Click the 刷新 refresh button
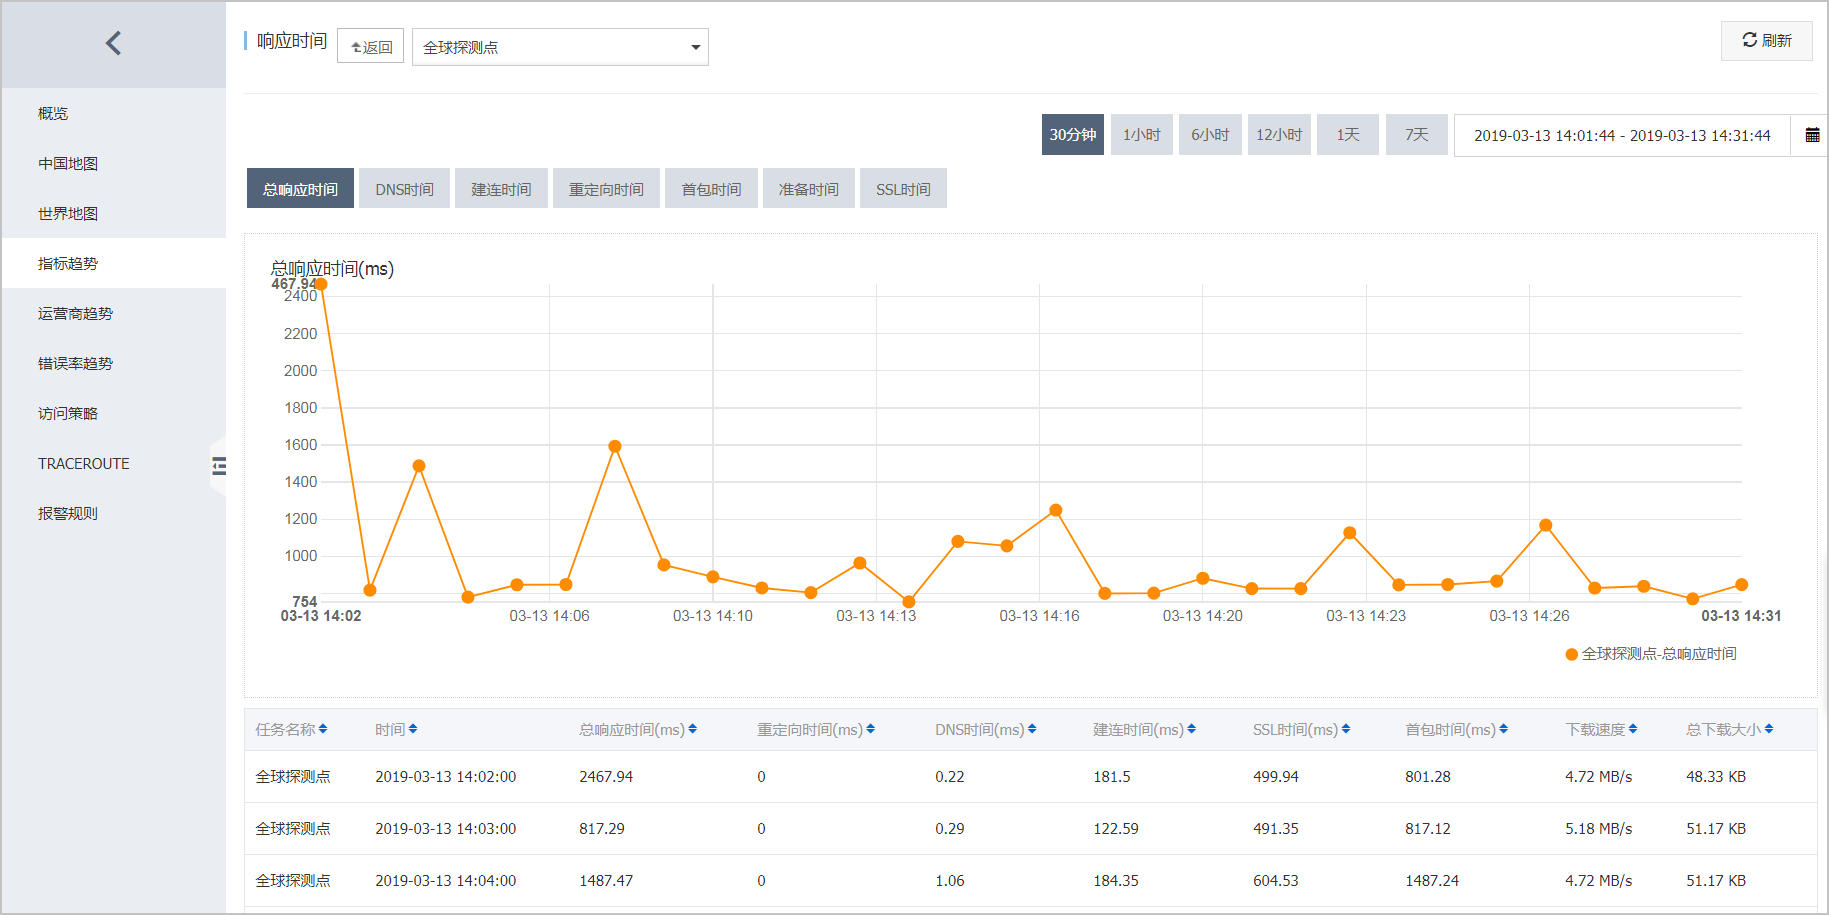Viewport: 1829px width, 915px height. (1766, 41)
